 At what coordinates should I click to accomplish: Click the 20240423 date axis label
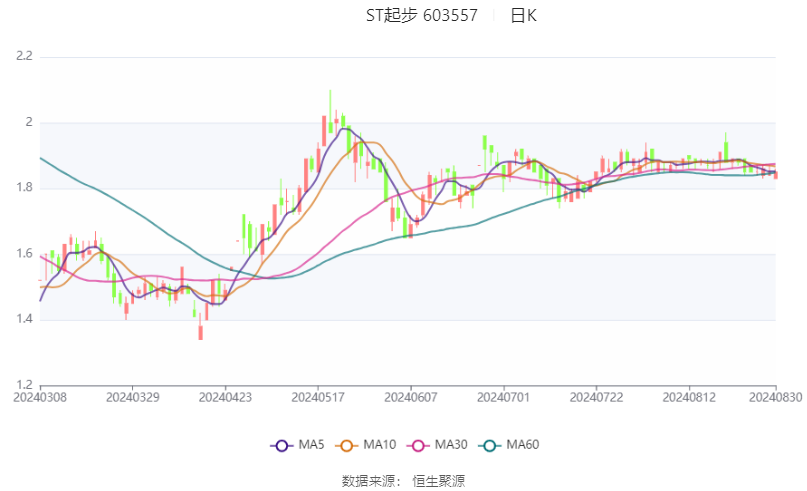tap(225, 398)
